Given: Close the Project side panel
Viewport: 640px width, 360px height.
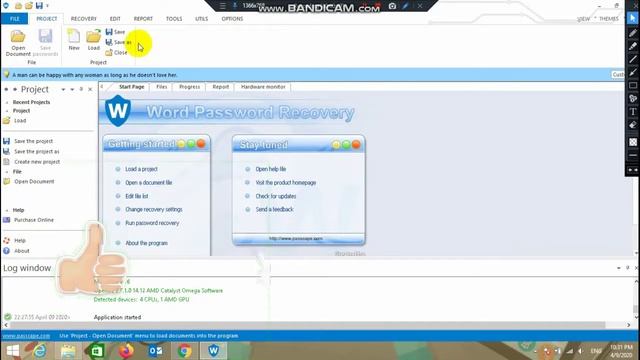Looking at the screenshot, I should coord(90,89).
